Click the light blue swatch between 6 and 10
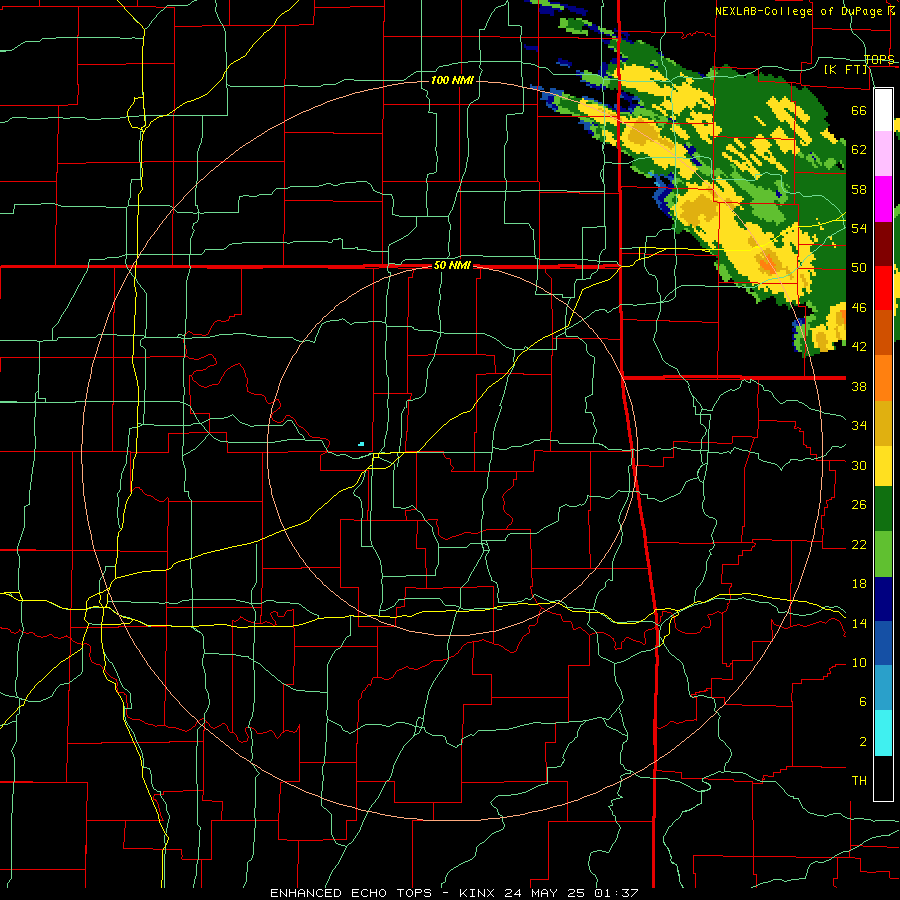The width and height of the screenshot is (900, 900). [x=883, y=688]
